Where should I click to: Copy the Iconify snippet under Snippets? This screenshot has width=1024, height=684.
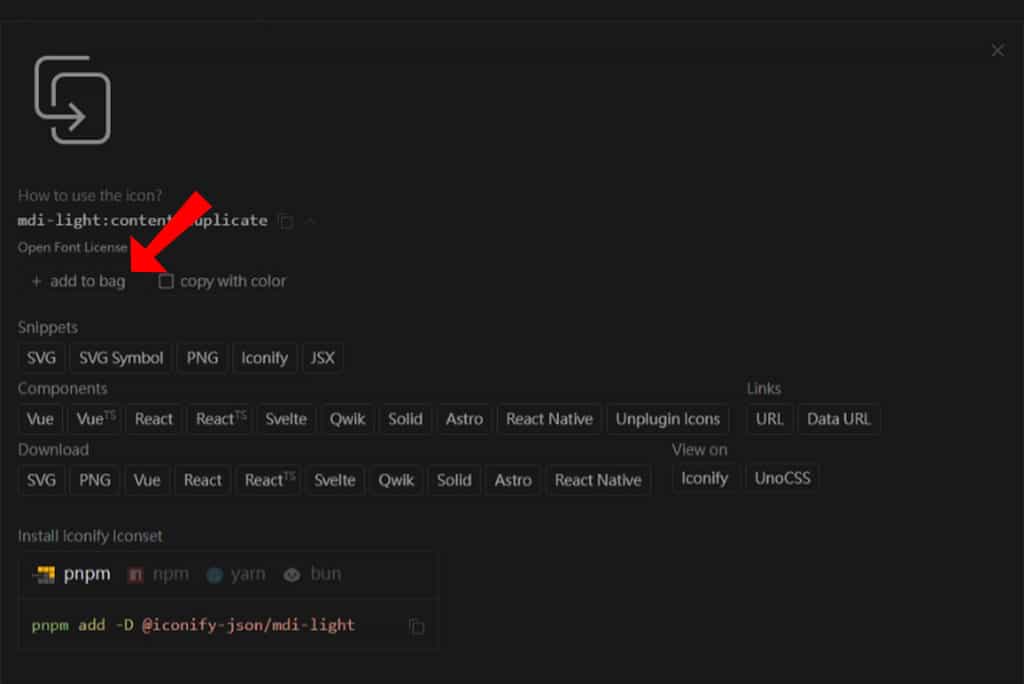(264, 358)
